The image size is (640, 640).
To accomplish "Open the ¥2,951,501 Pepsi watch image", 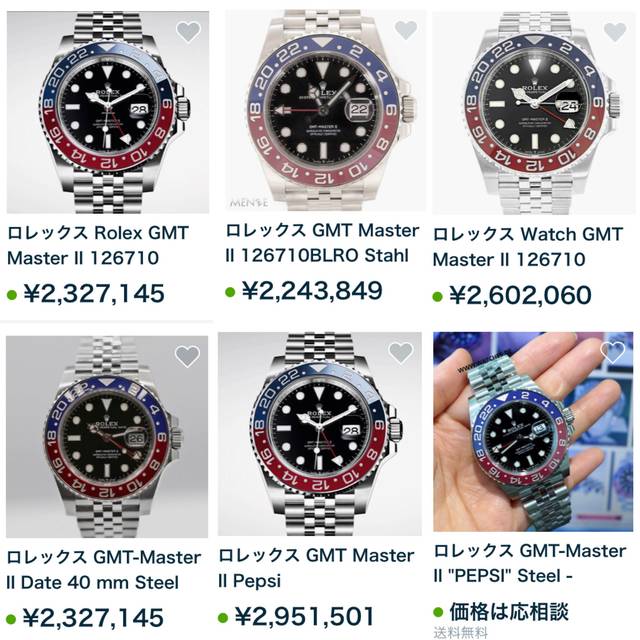I will pos(320,434).
